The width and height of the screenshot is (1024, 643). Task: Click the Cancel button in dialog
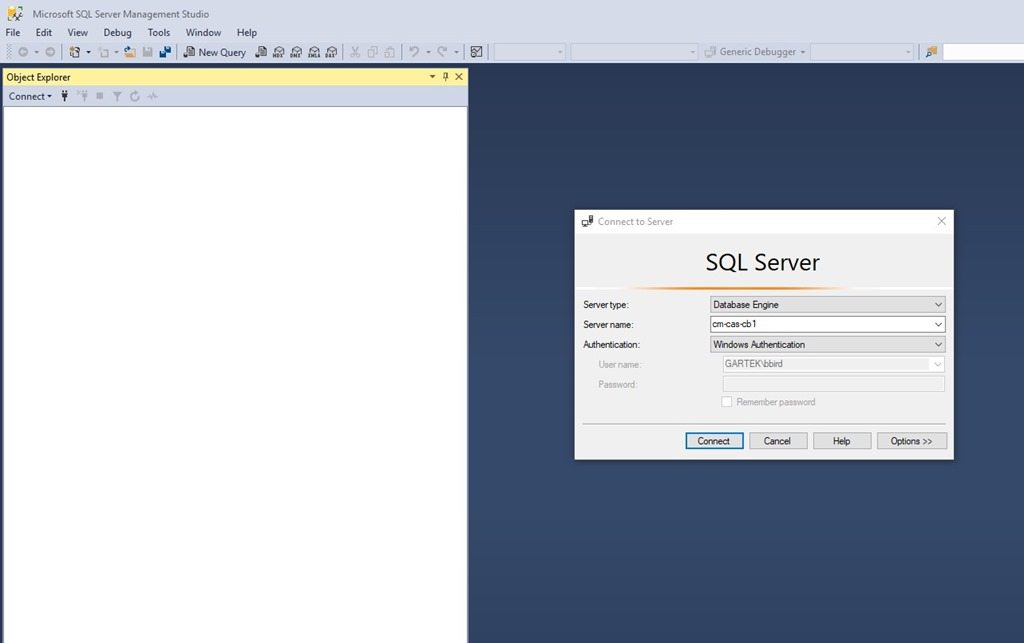pos(778,441)
